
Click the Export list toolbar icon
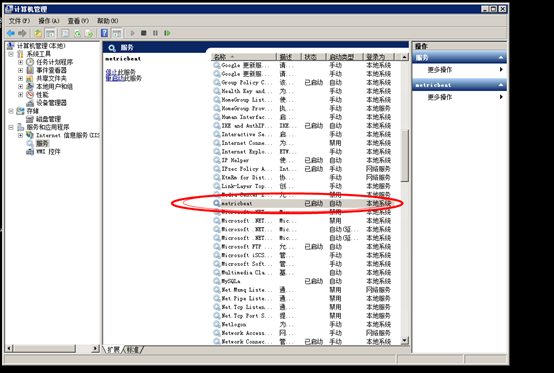pyautogui.click(x=89, y=33)
